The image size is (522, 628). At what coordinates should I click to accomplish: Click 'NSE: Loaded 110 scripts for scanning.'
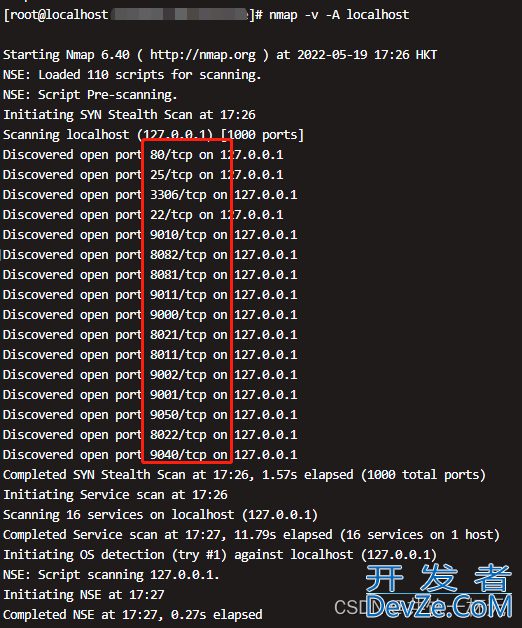tap(132, 75)
